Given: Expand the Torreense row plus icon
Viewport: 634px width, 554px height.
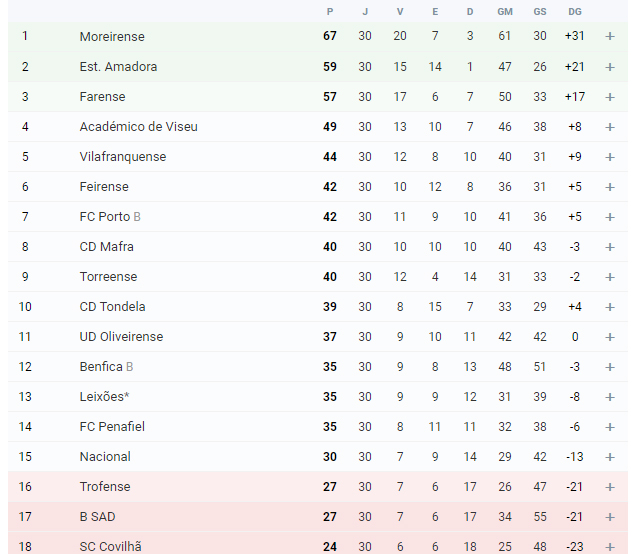Looking at the screenshot, I should pos(610,277).
